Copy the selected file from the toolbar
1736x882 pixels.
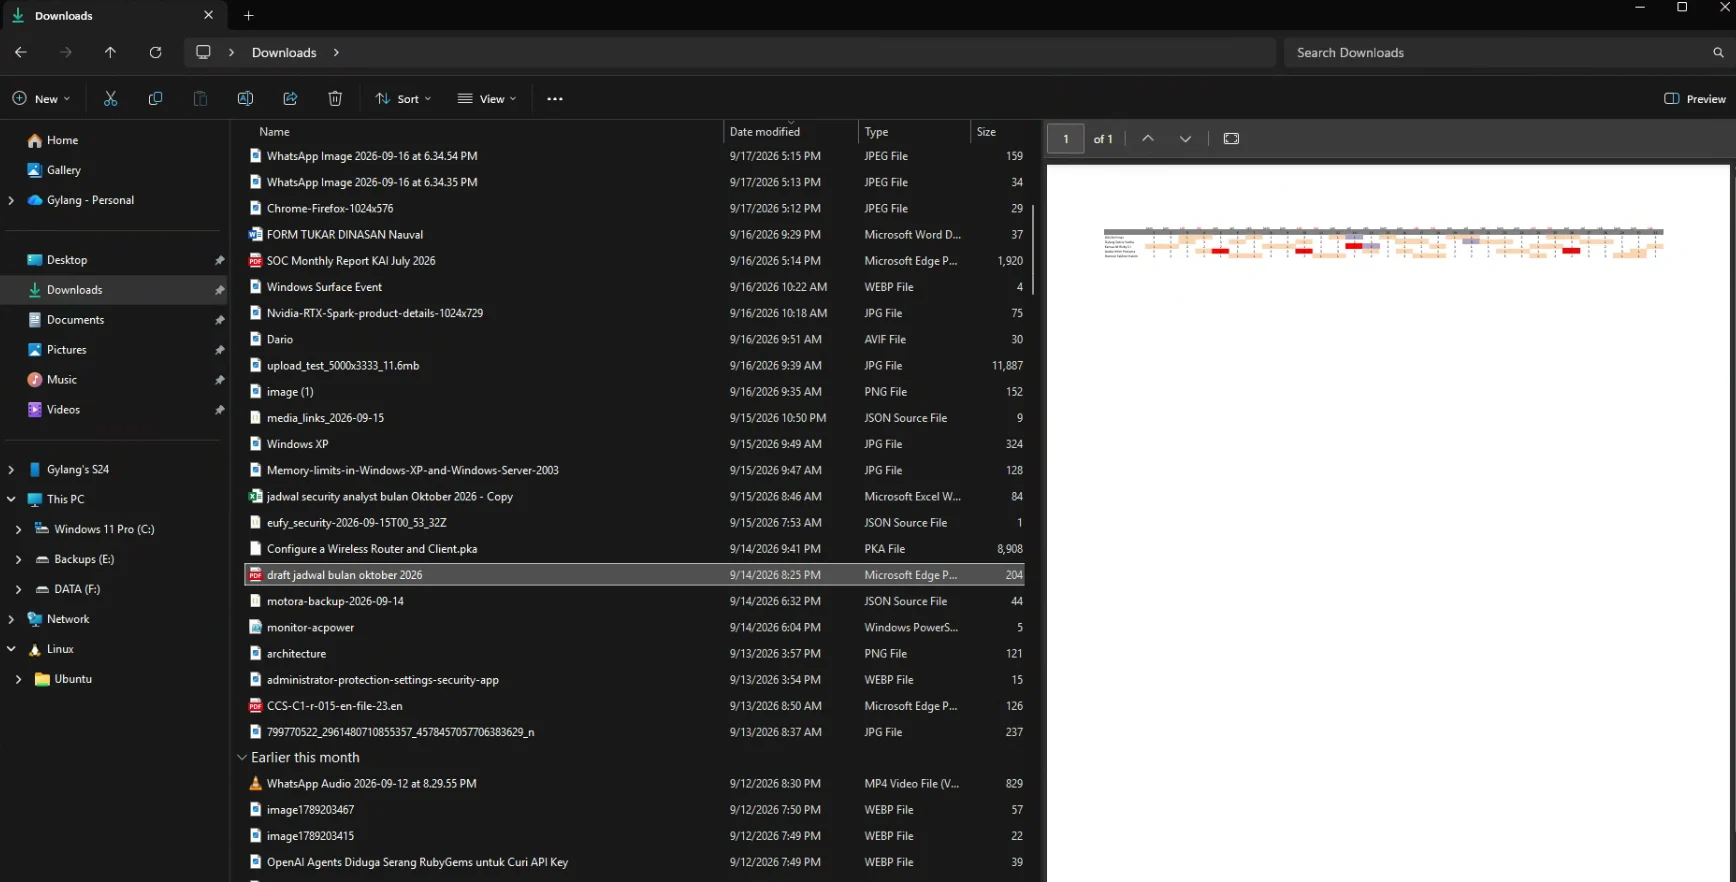tap(155, 98)
